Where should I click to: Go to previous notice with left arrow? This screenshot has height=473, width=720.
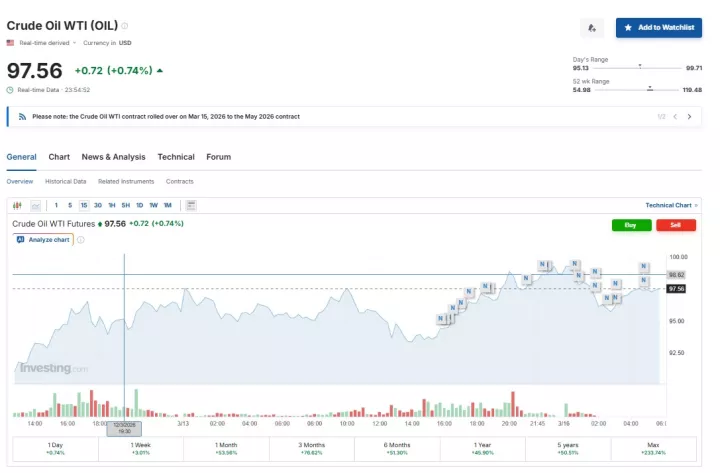coord(675,117)
